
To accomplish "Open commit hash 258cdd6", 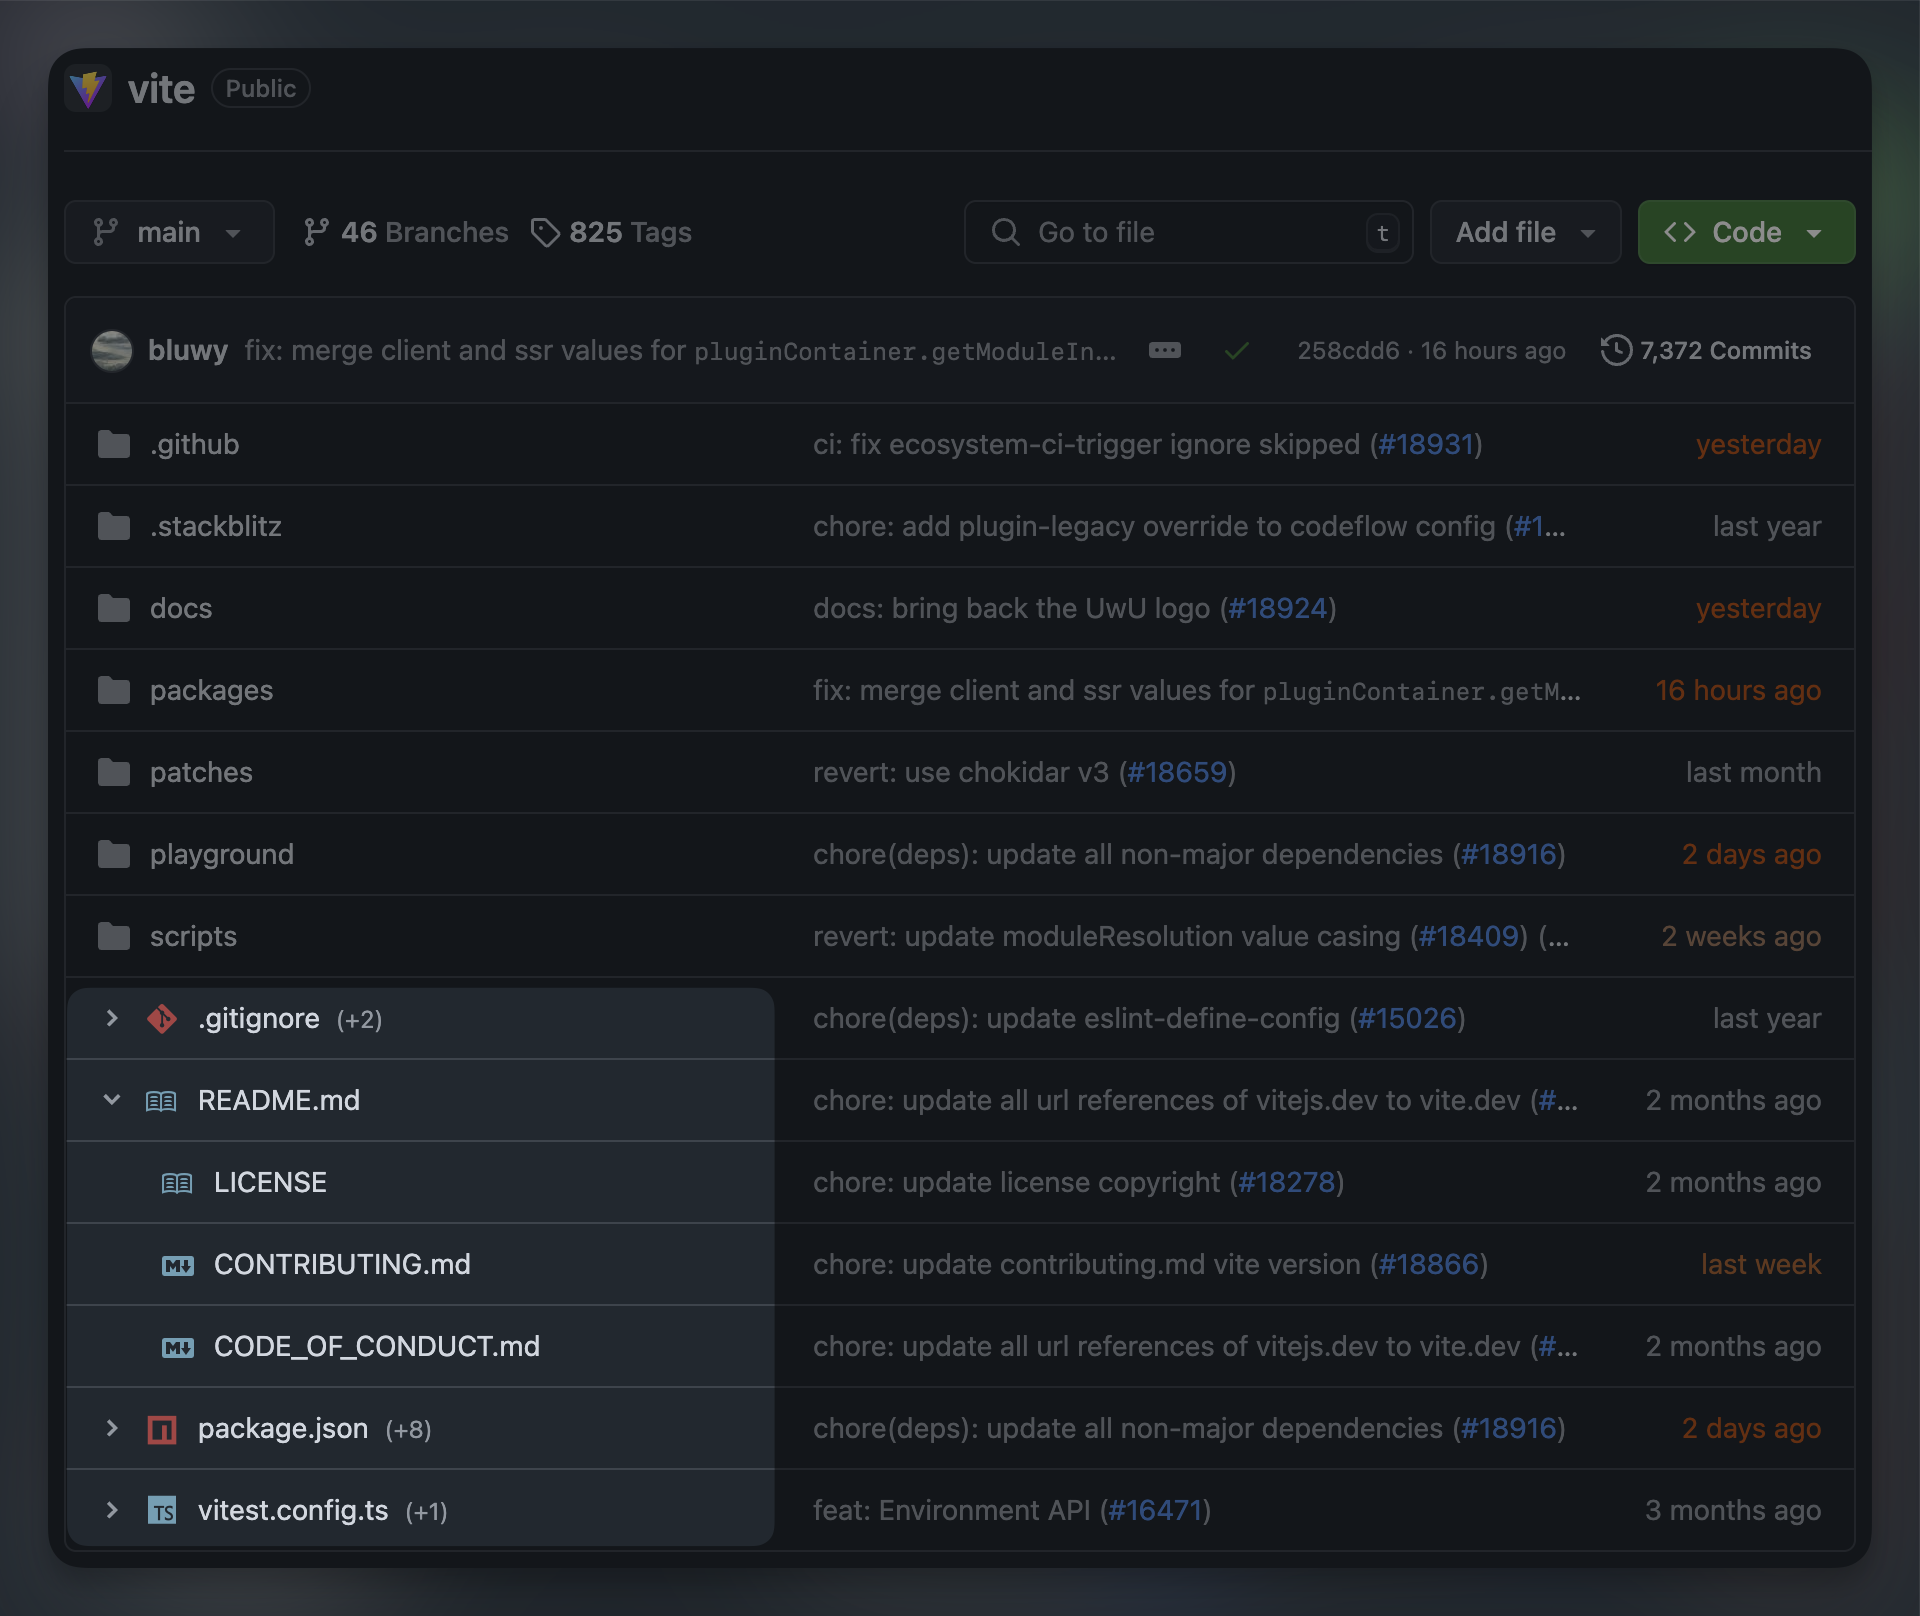I will point(1348,351).
